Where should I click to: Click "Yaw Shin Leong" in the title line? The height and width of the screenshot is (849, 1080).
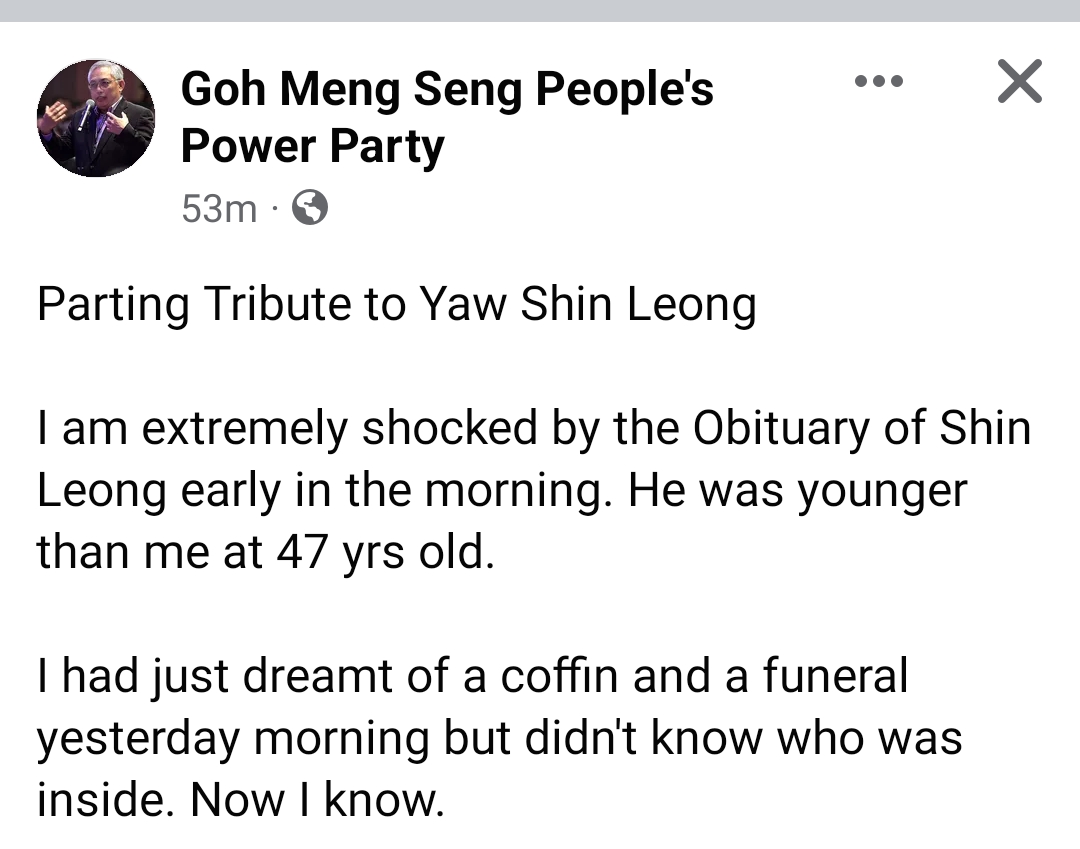click(x=587, y=305)
